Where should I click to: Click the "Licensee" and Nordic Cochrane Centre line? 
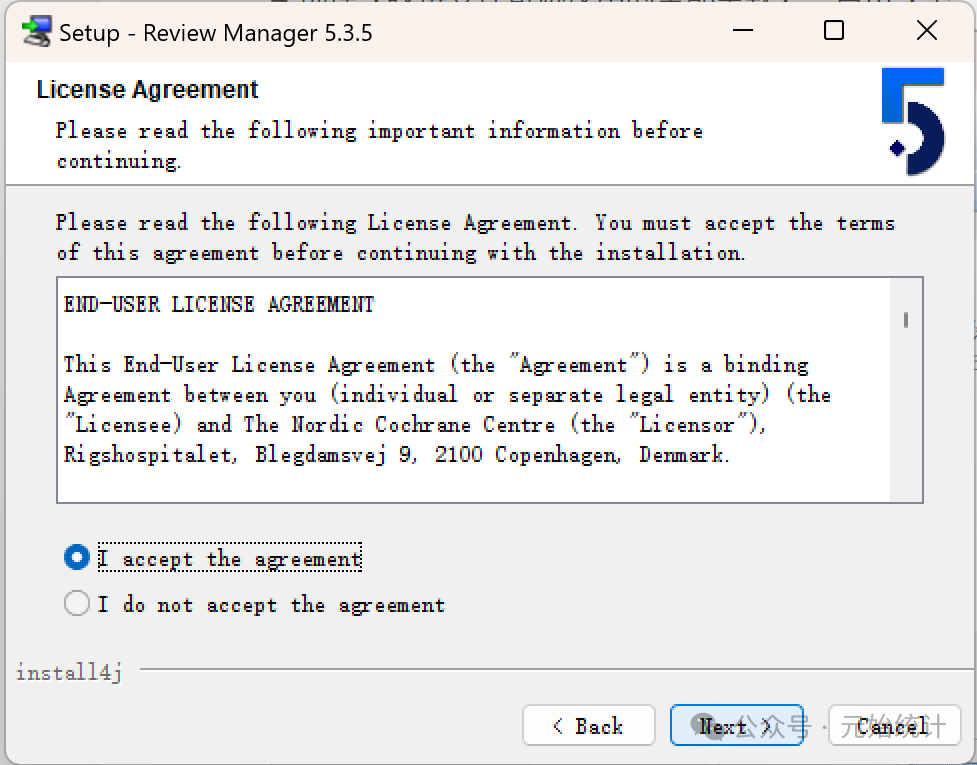pyautogui.click(x=415, y=425)
